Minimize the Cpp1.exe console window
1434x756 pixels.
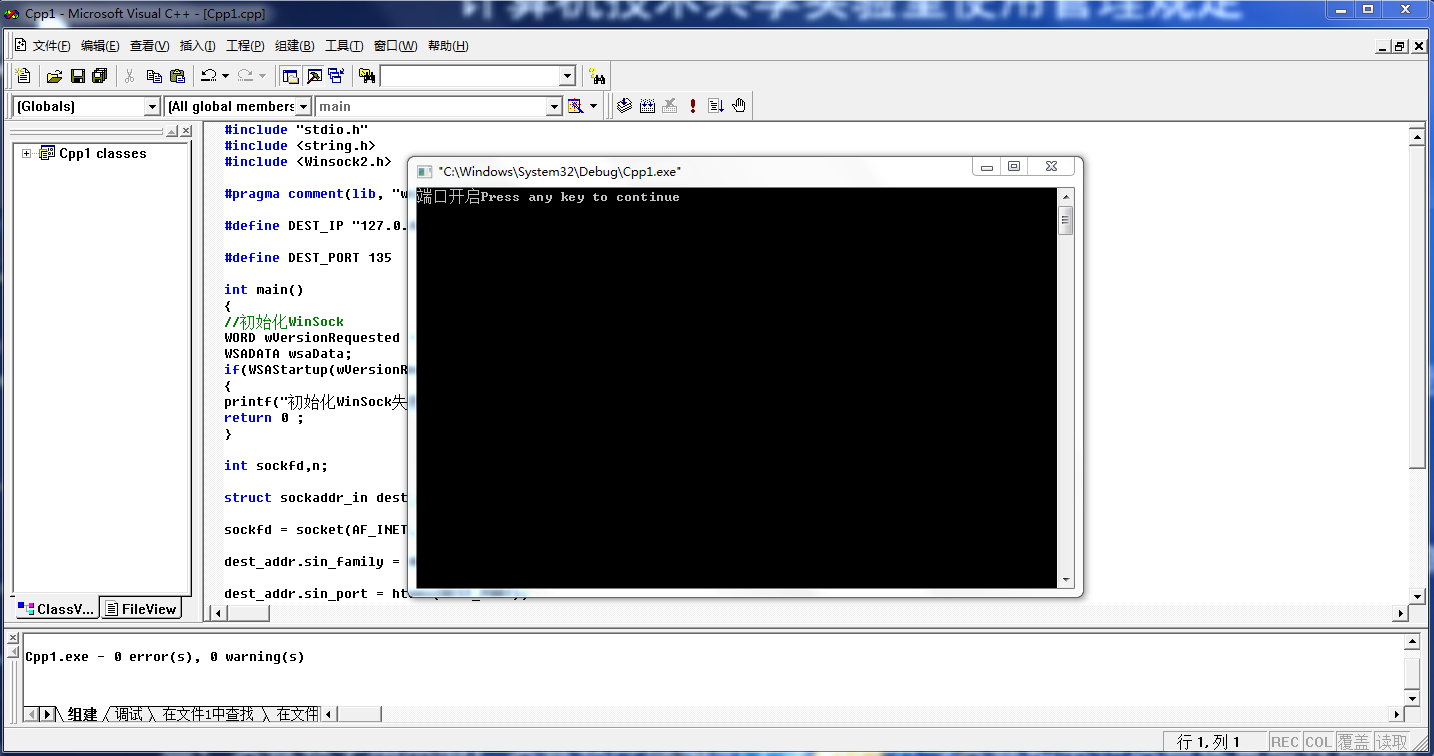click(x=987, y=167)
